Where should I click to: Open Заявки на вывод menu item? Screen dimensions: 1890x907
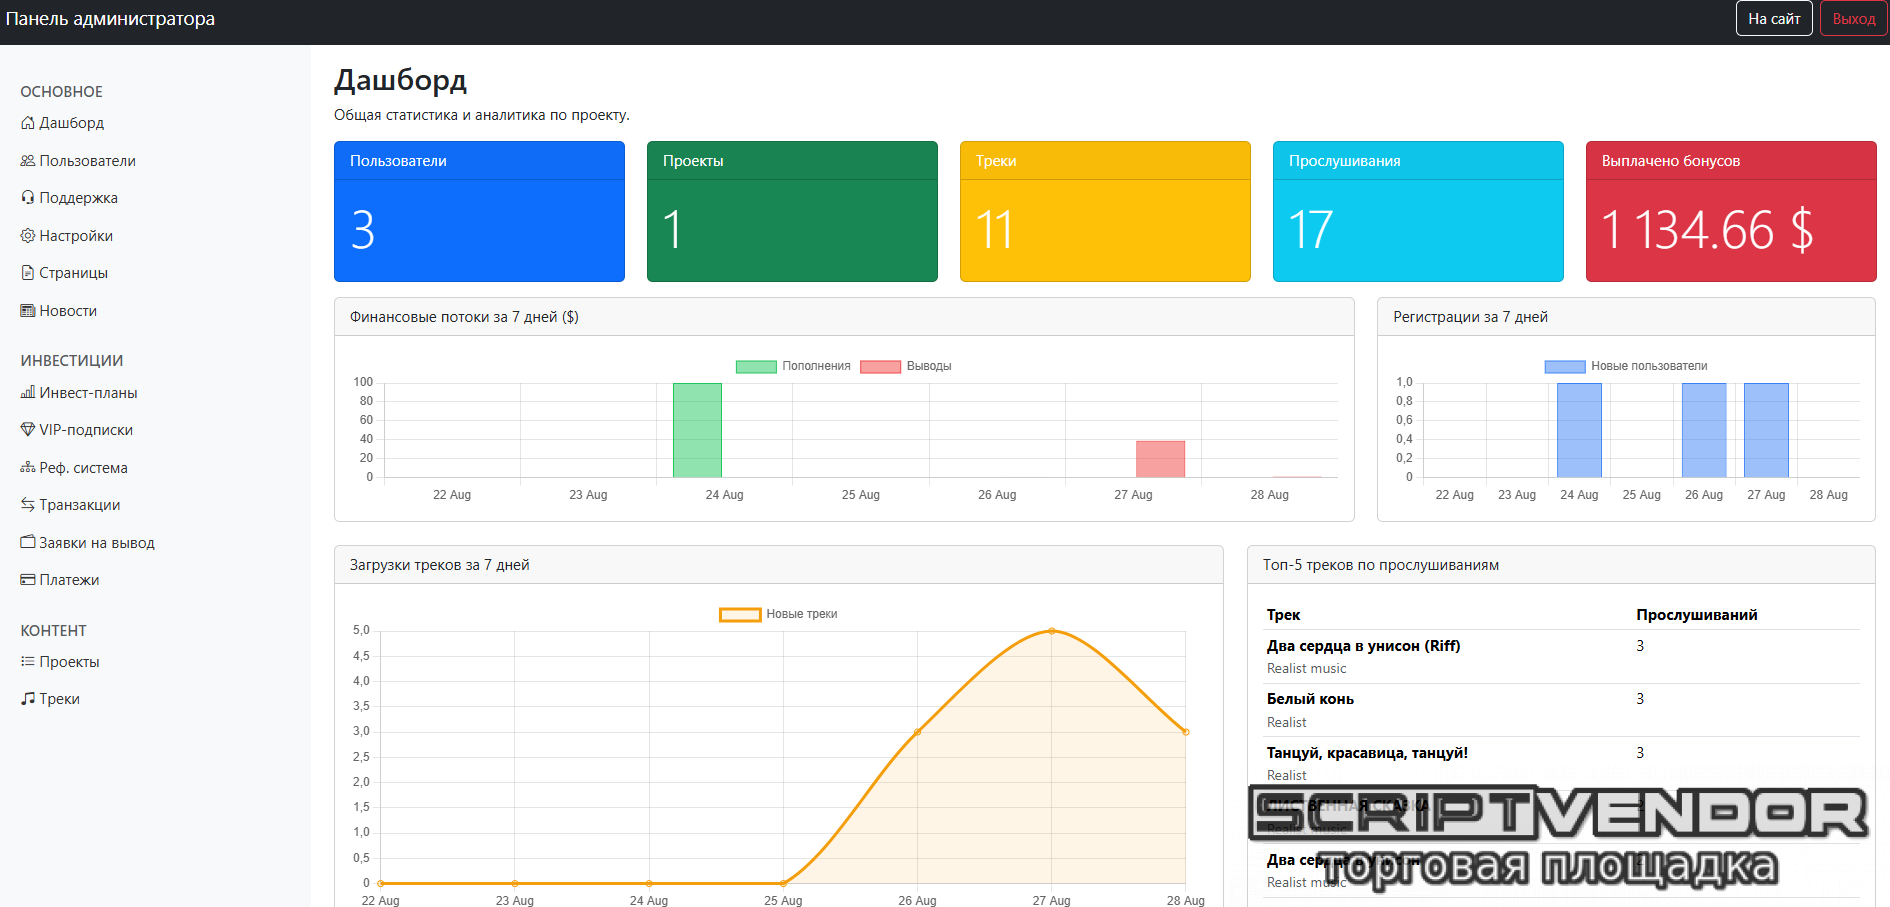(x=96, y=543)
